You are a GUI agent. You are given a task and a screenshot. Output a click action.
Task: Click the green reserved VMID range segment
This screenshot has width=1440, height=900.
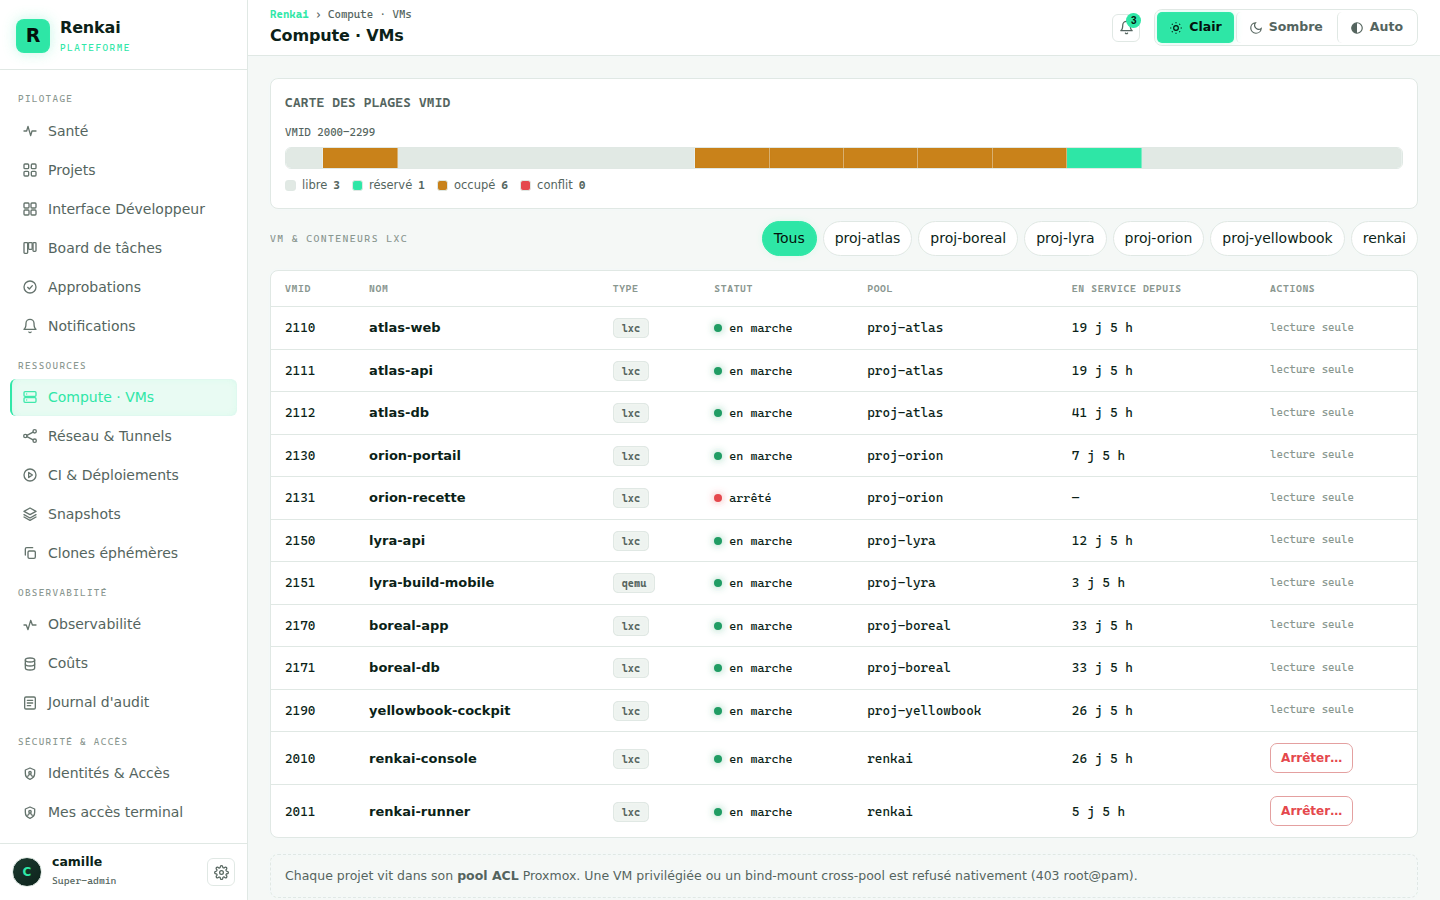point(1104,158)
